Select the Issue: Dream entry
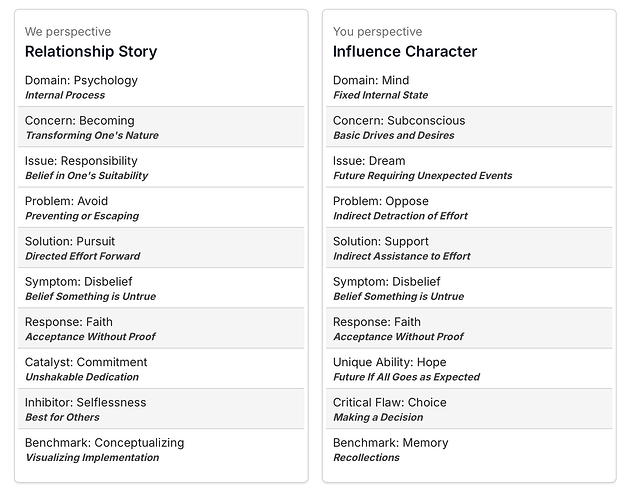This screenshot has height=500, width=632. tap(469, 167)
